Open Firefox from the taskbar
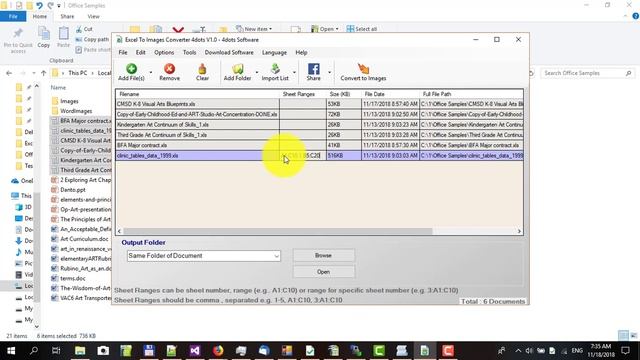 coord(218,351)
